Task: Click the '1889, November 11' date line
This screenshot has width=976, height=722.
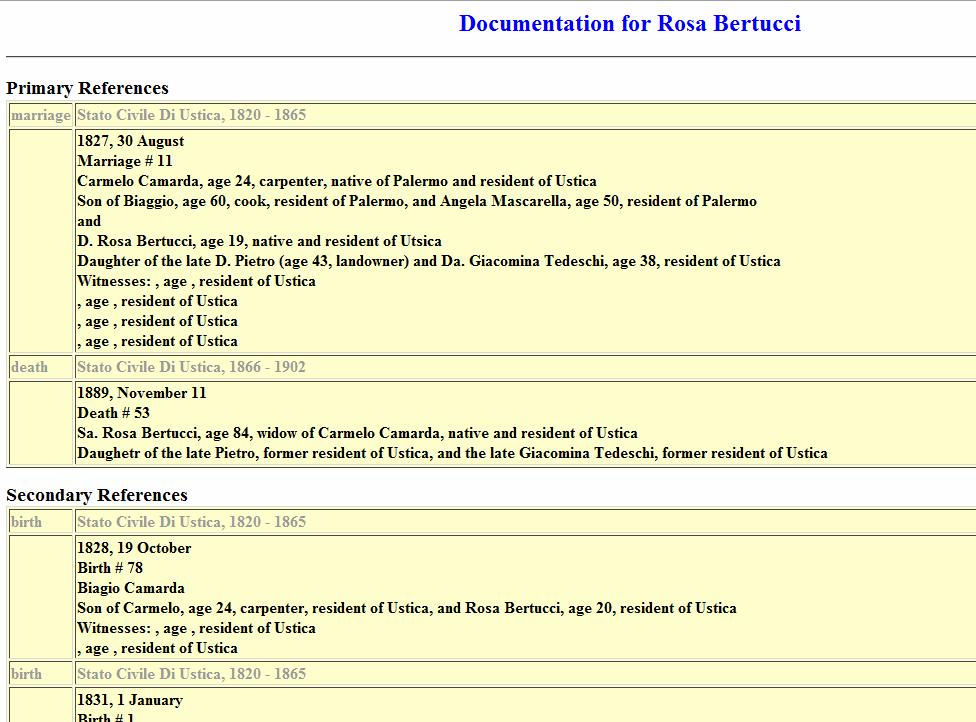Action: (x=141, y=393)
